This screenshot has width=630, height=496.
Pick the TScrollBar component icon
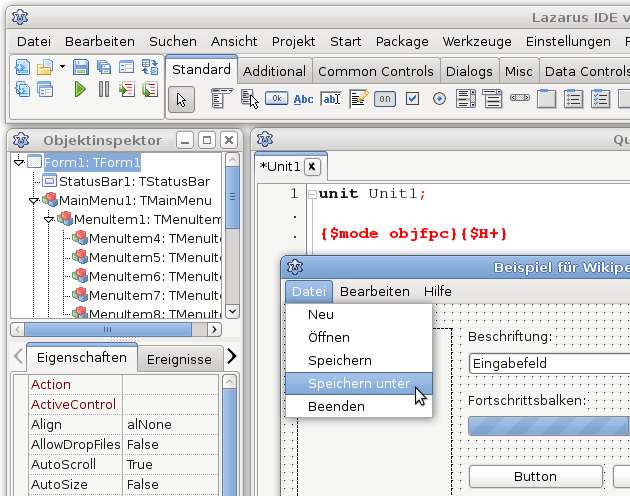(x=520, y=98)
